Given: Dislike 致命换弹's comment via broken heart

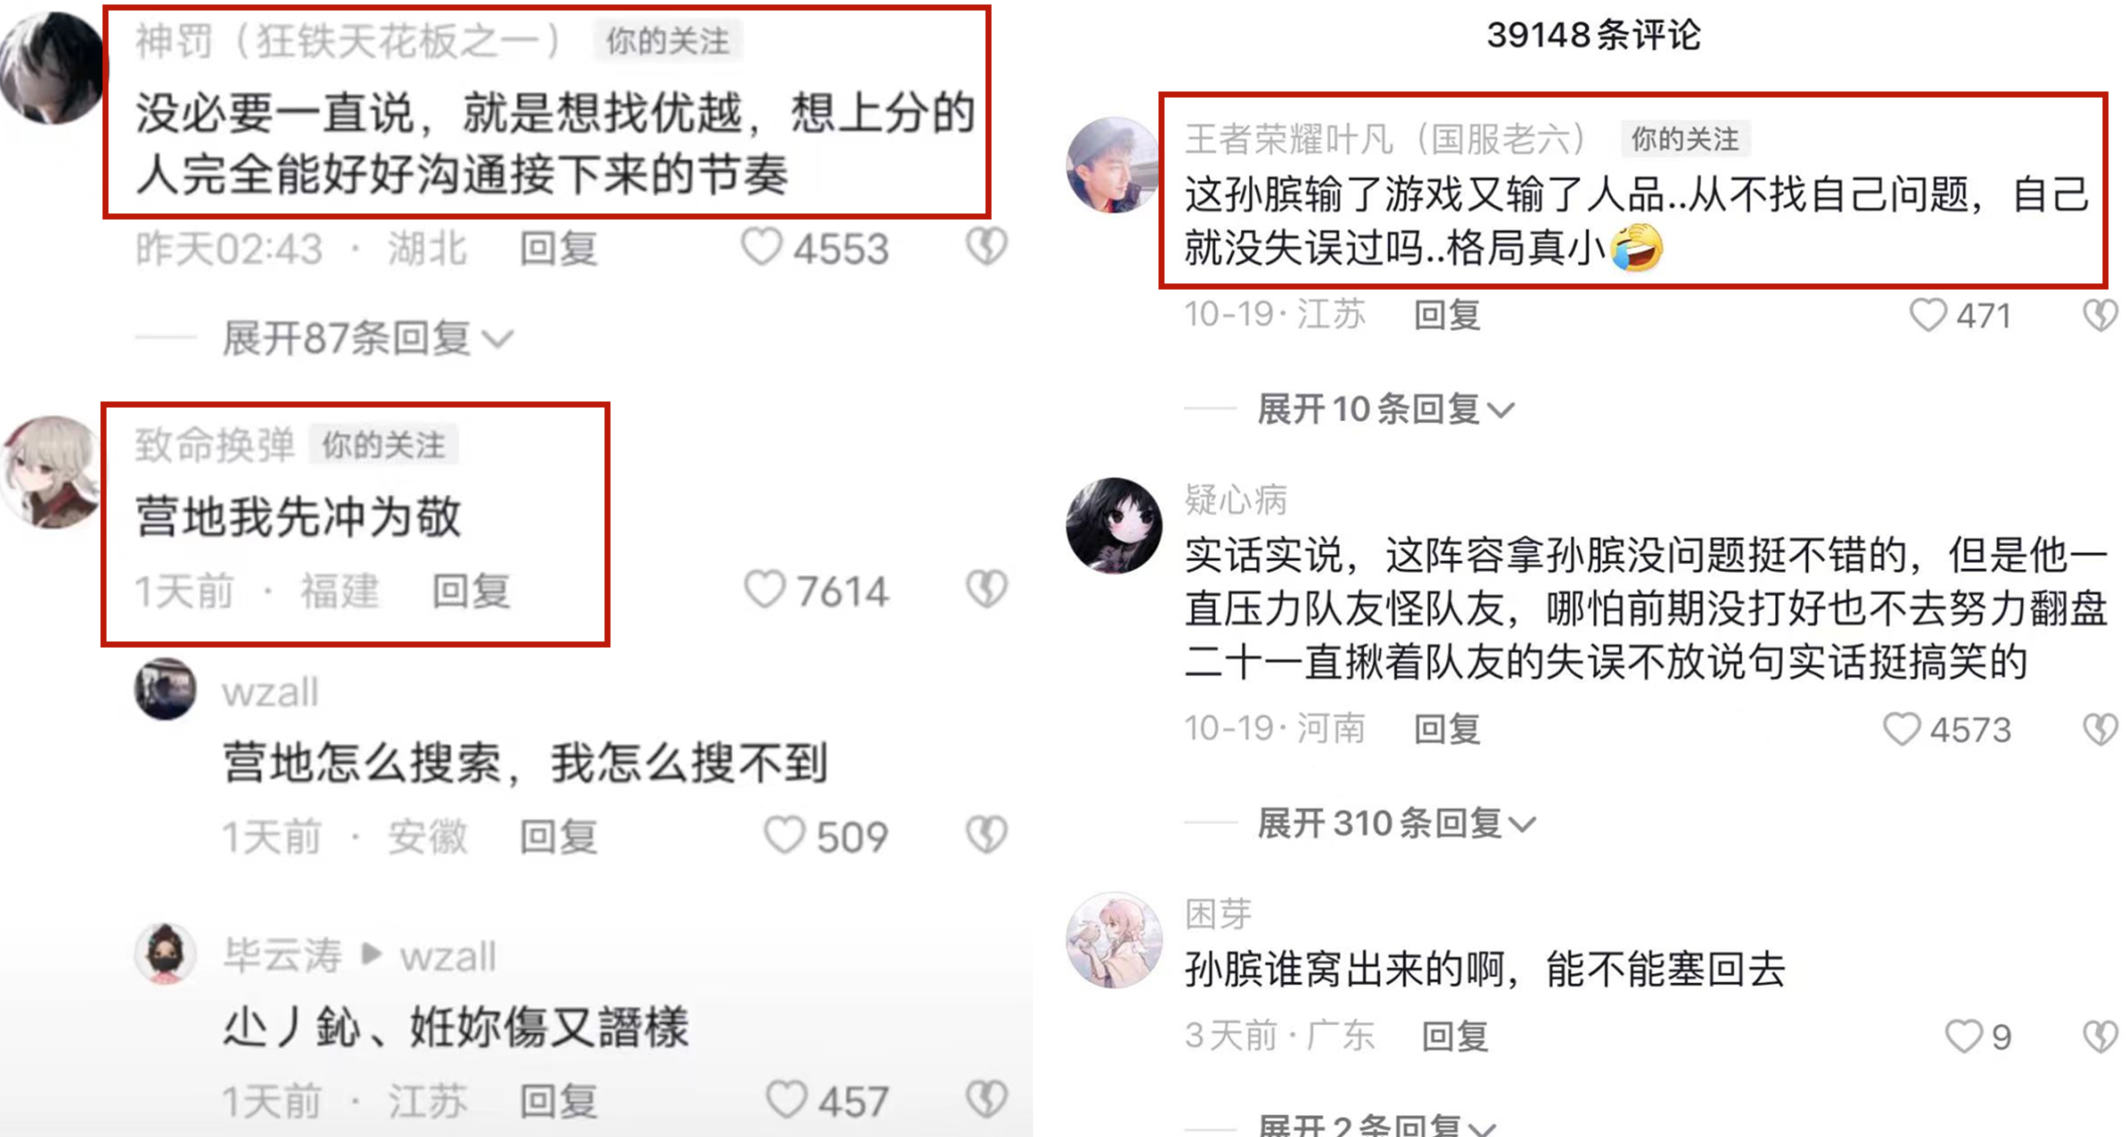Looking at the screenshot, I should (x=986, y=589).
